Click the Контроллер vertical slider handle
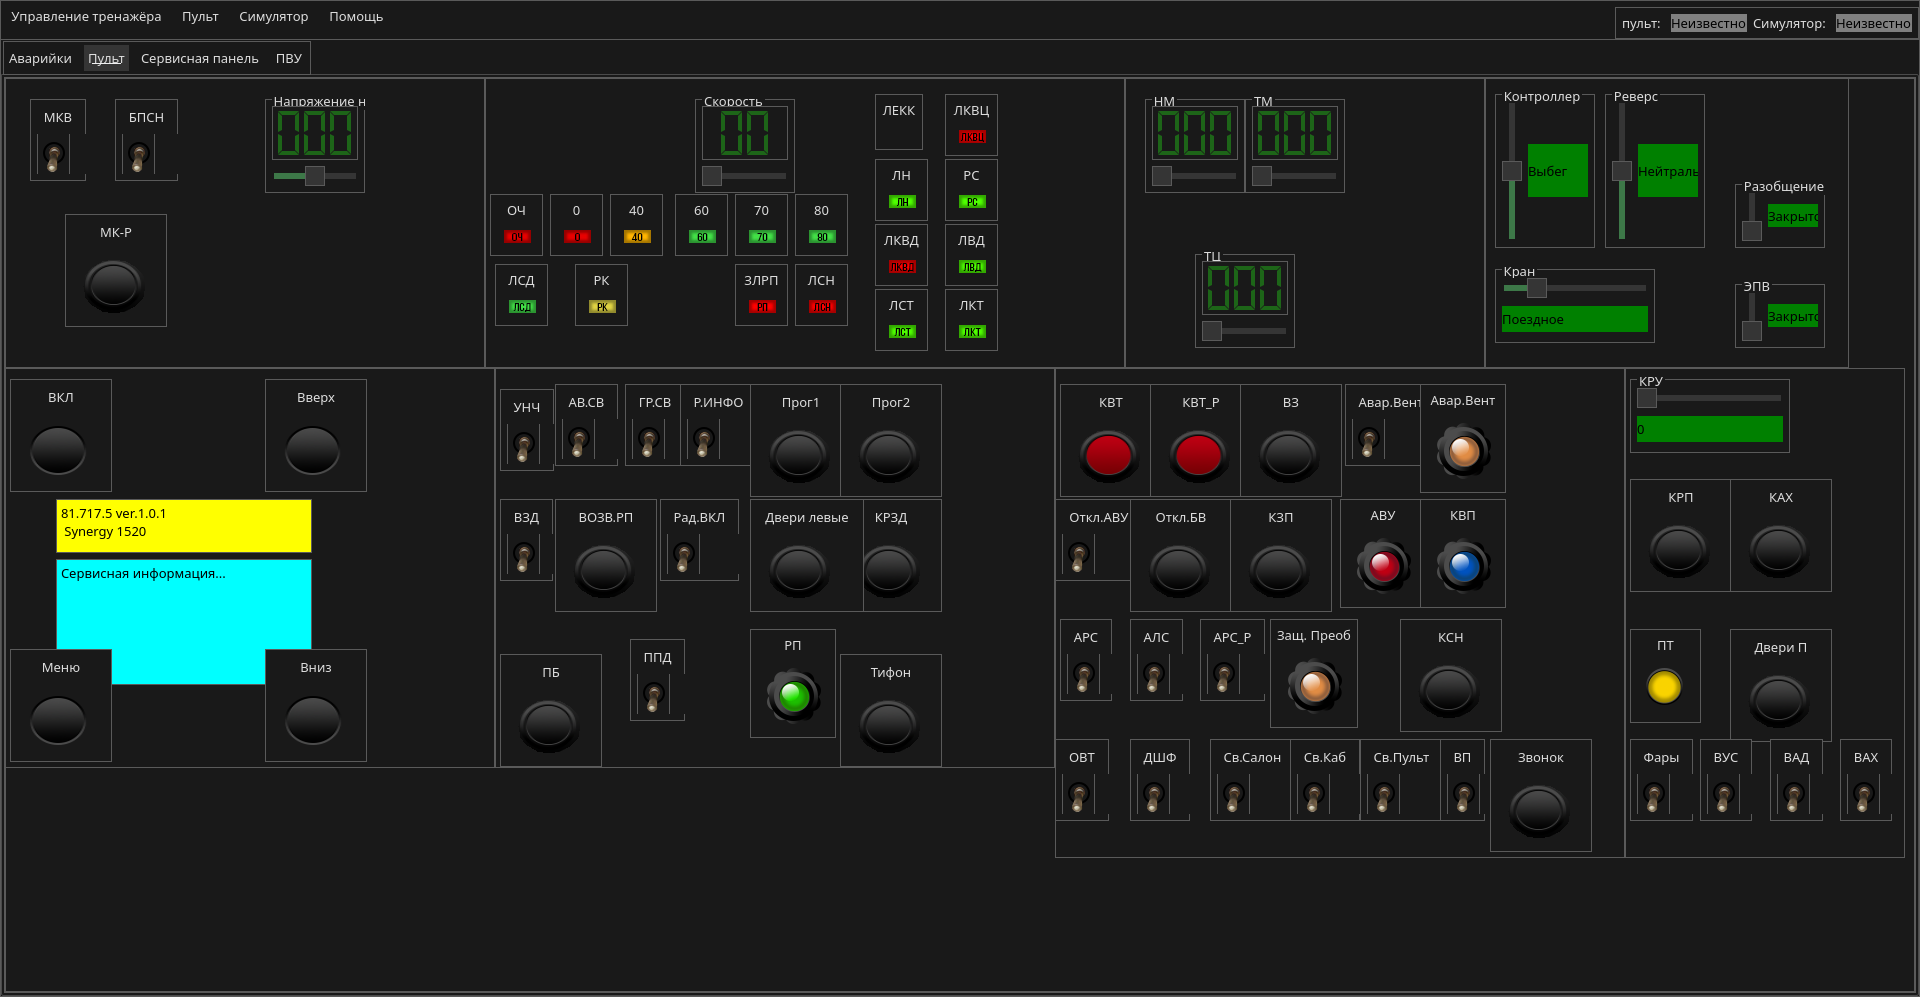The width and height of the screenshot is (1920, 997). tap(1512, 171)
